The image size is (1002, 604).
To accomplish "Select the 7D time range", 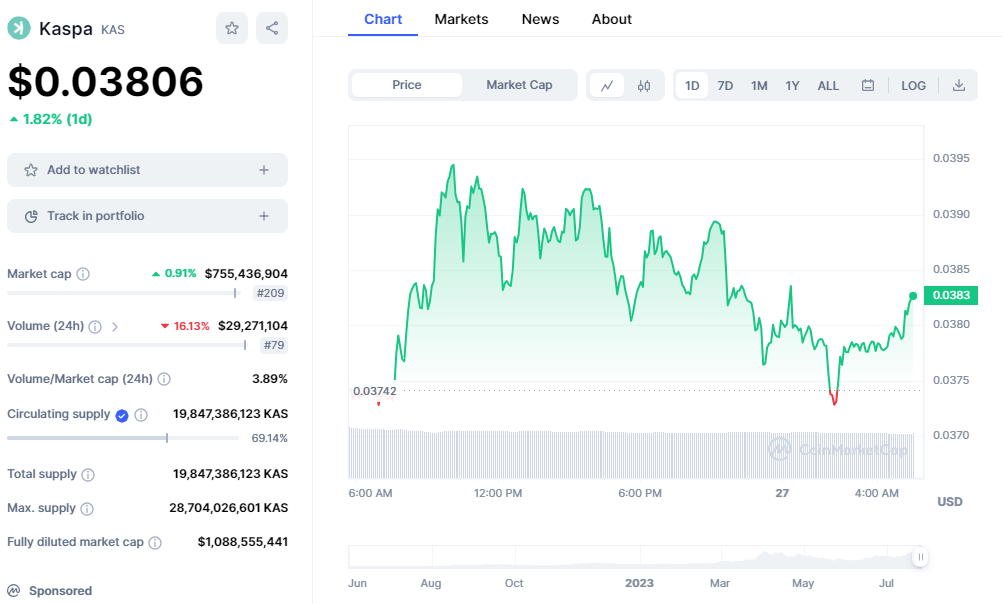I will click(x=725, y=86).
